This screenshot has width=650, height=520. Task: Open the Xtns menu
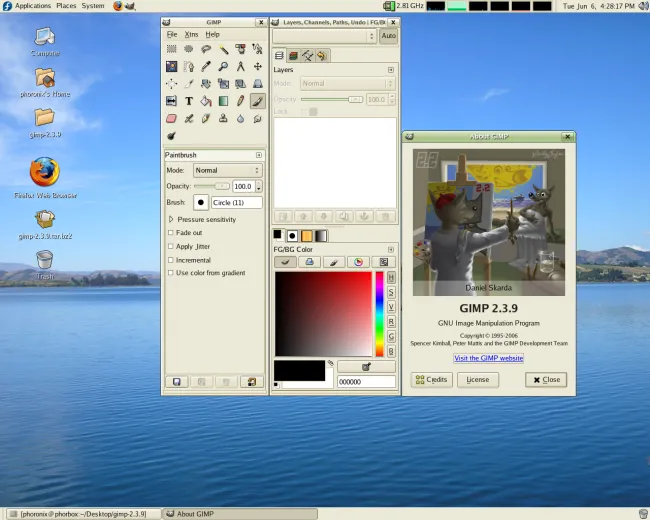pyautogui.click(x=191, y=34)
